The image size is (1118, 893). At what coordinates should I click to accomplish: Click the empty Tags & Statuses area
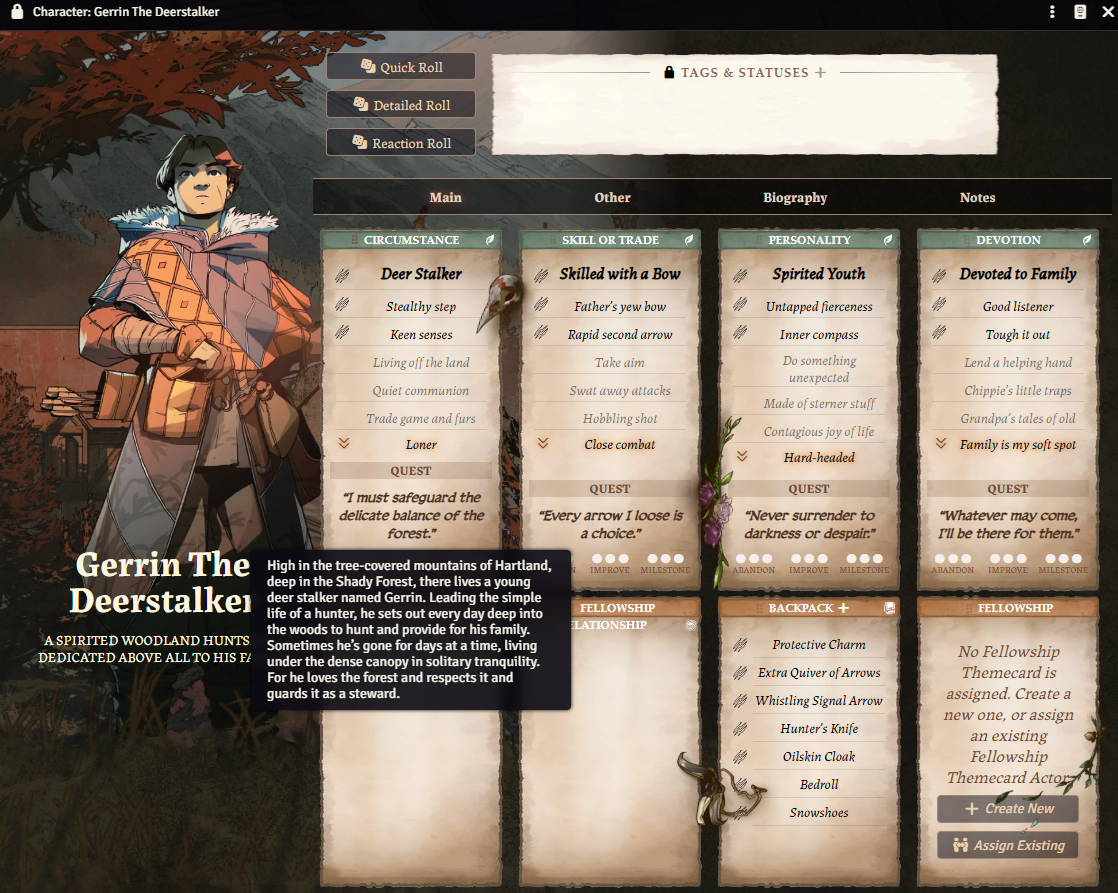744,114
